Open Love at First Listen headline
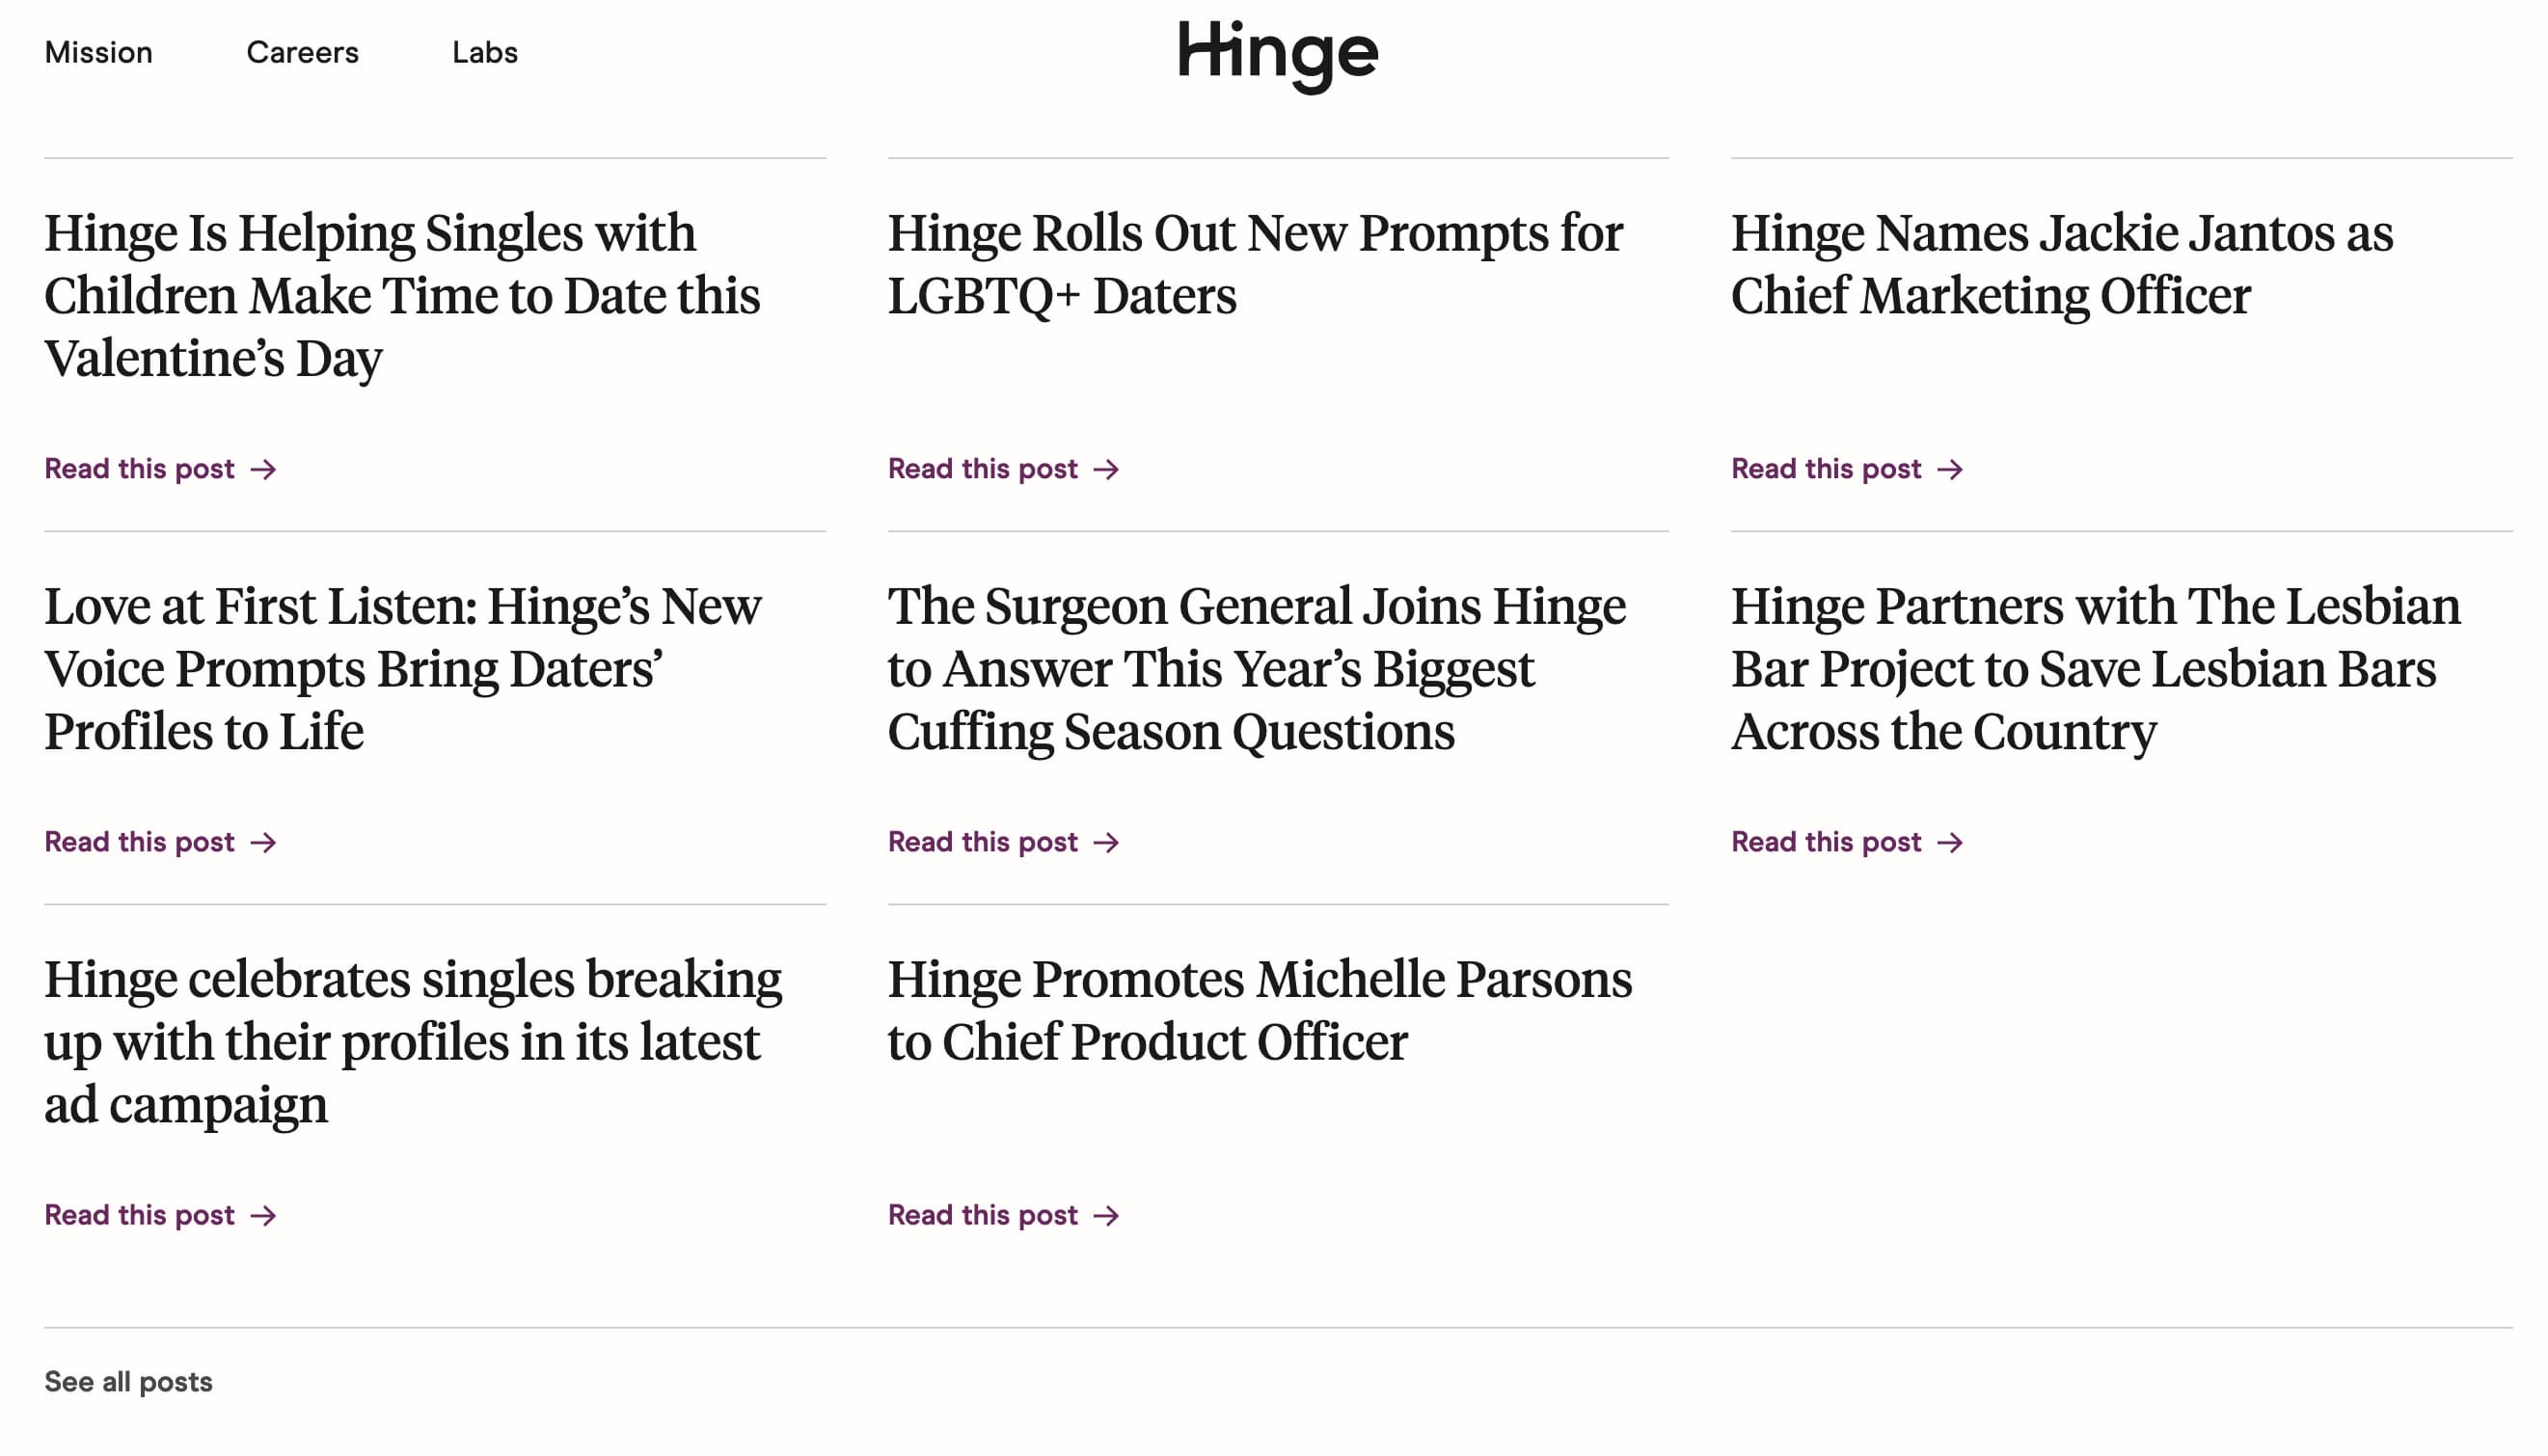The image size is (2548, 1456). click(x=402, y=668)
